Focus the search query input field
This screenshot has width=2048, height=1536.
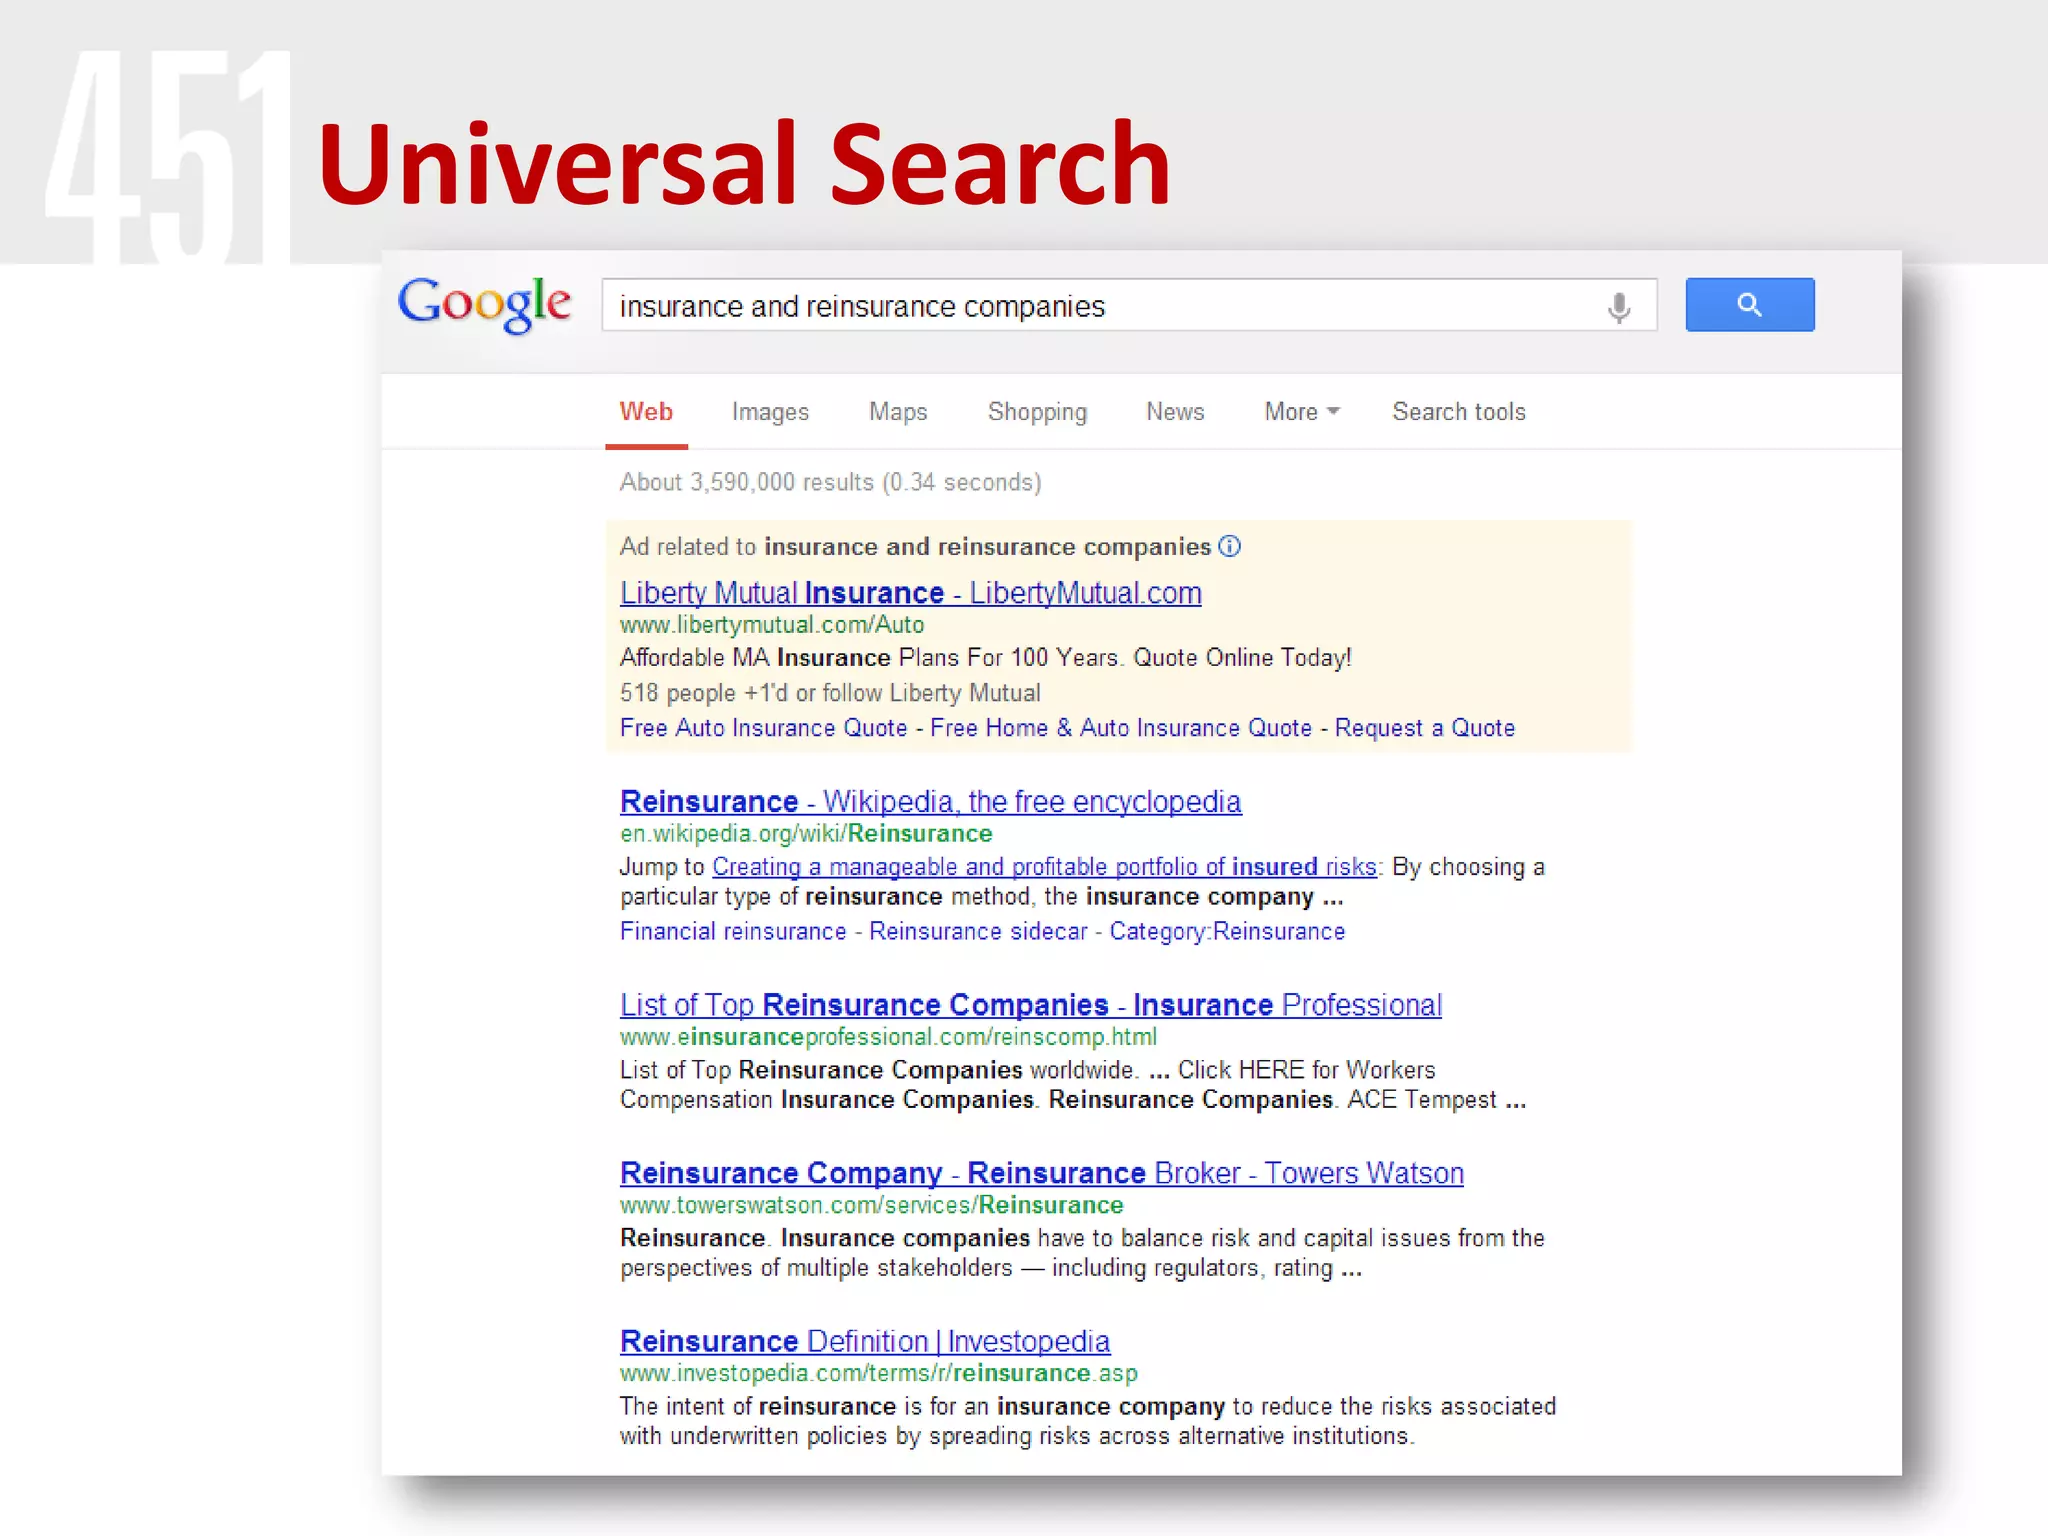tap(1129, 305)
